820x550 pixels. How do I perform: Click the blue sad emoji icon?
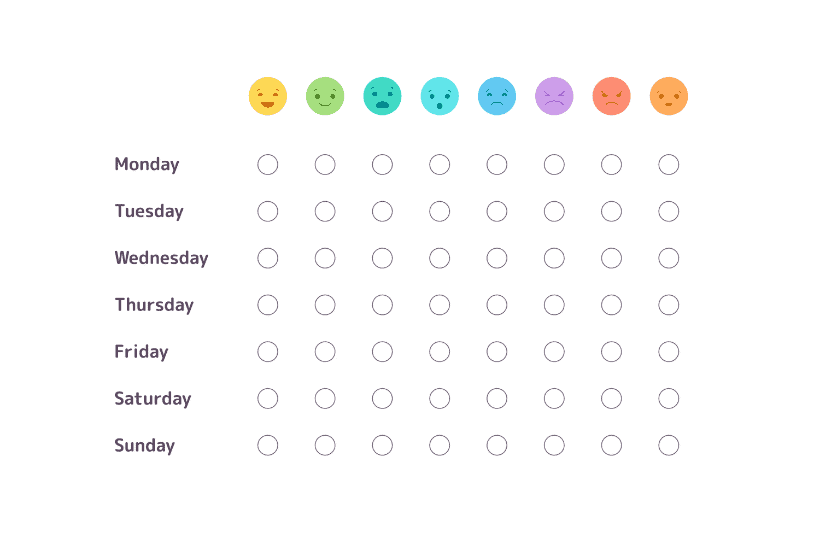point(497,96)
